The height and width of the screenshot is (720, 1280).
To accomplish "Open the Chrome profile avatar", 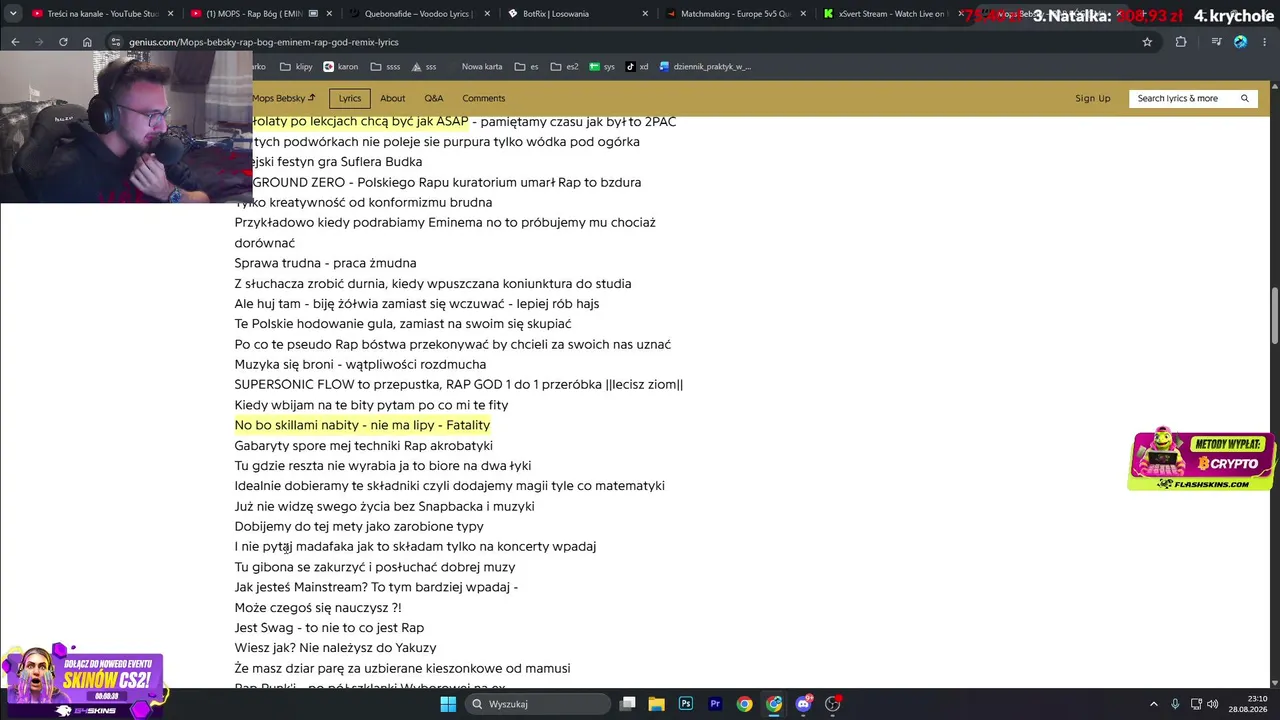I will [x=1240, y=42].
